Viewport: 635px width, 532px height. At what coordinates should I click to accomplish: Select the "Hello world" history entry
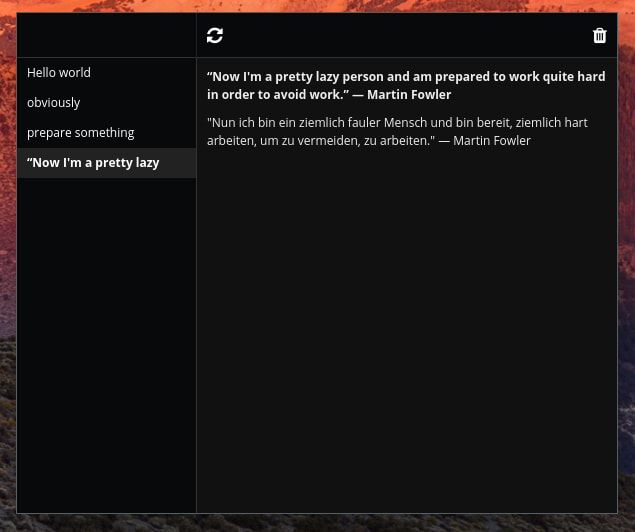click(x=107, y=73)
